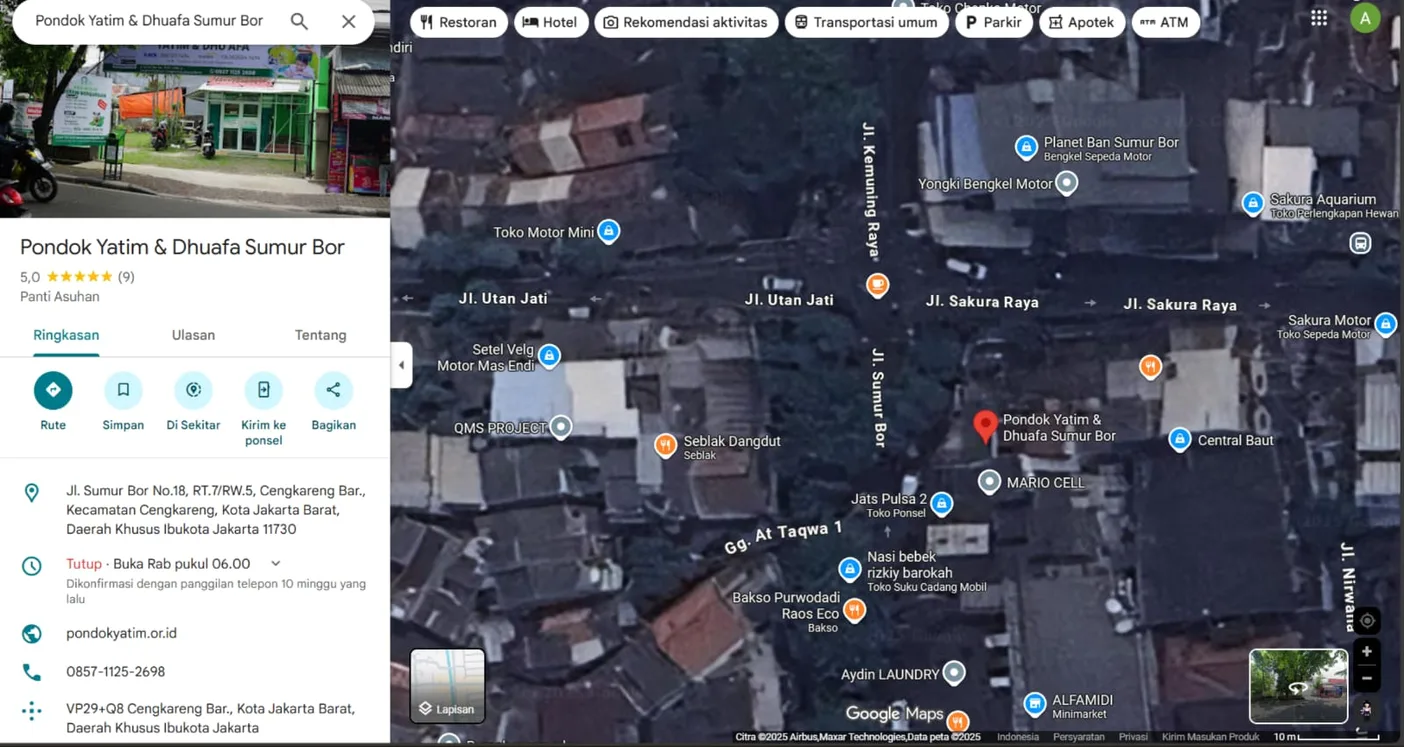1404x747 pixels.
Task: Center map on your location
Action: coord(1367,621)
